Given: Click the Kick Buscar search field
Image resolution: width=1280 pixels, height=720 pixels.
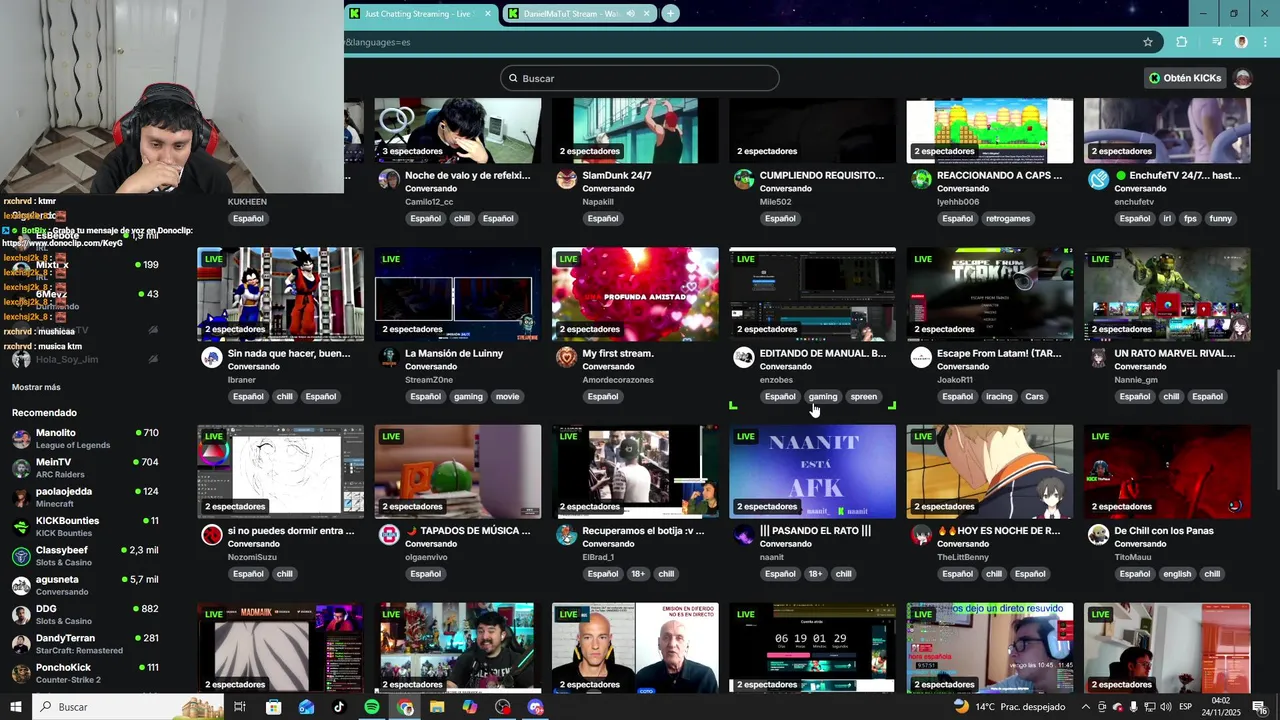Looking at the screenshot, I should tap(640, 78).
